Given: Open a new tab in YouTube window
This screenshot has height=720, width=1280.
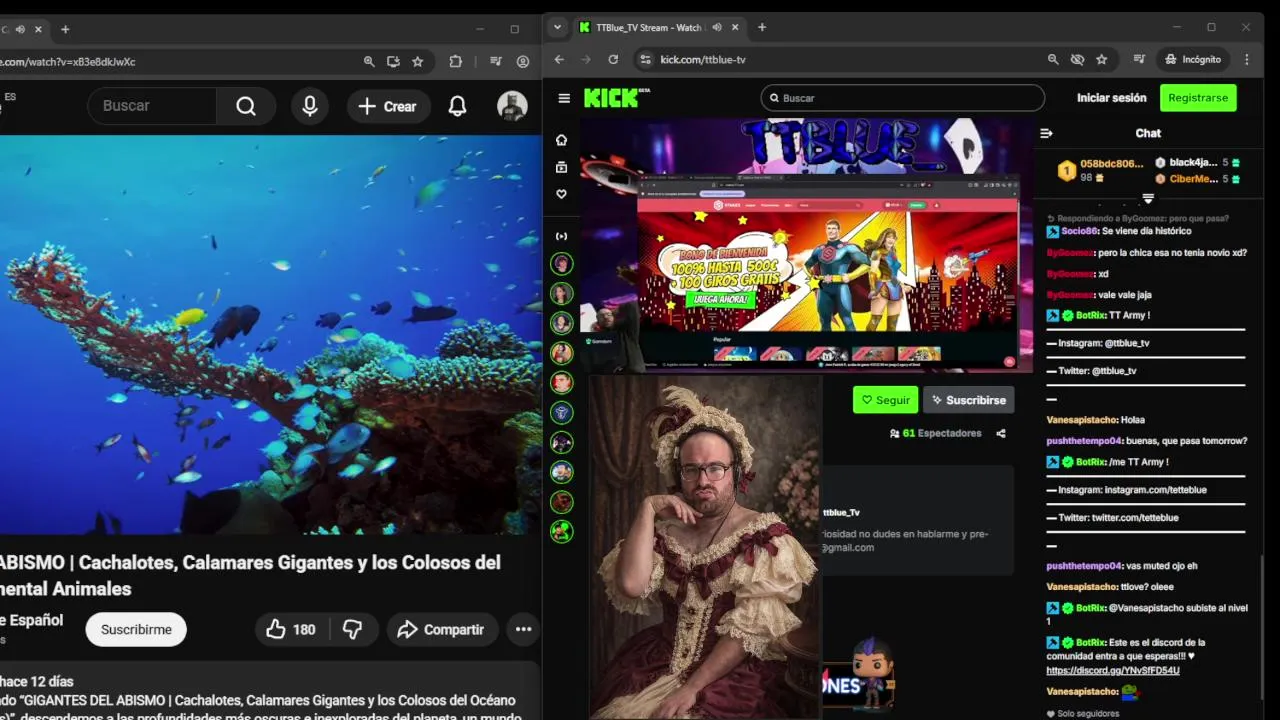Looking at the screenshot, I should click(65, 29).
